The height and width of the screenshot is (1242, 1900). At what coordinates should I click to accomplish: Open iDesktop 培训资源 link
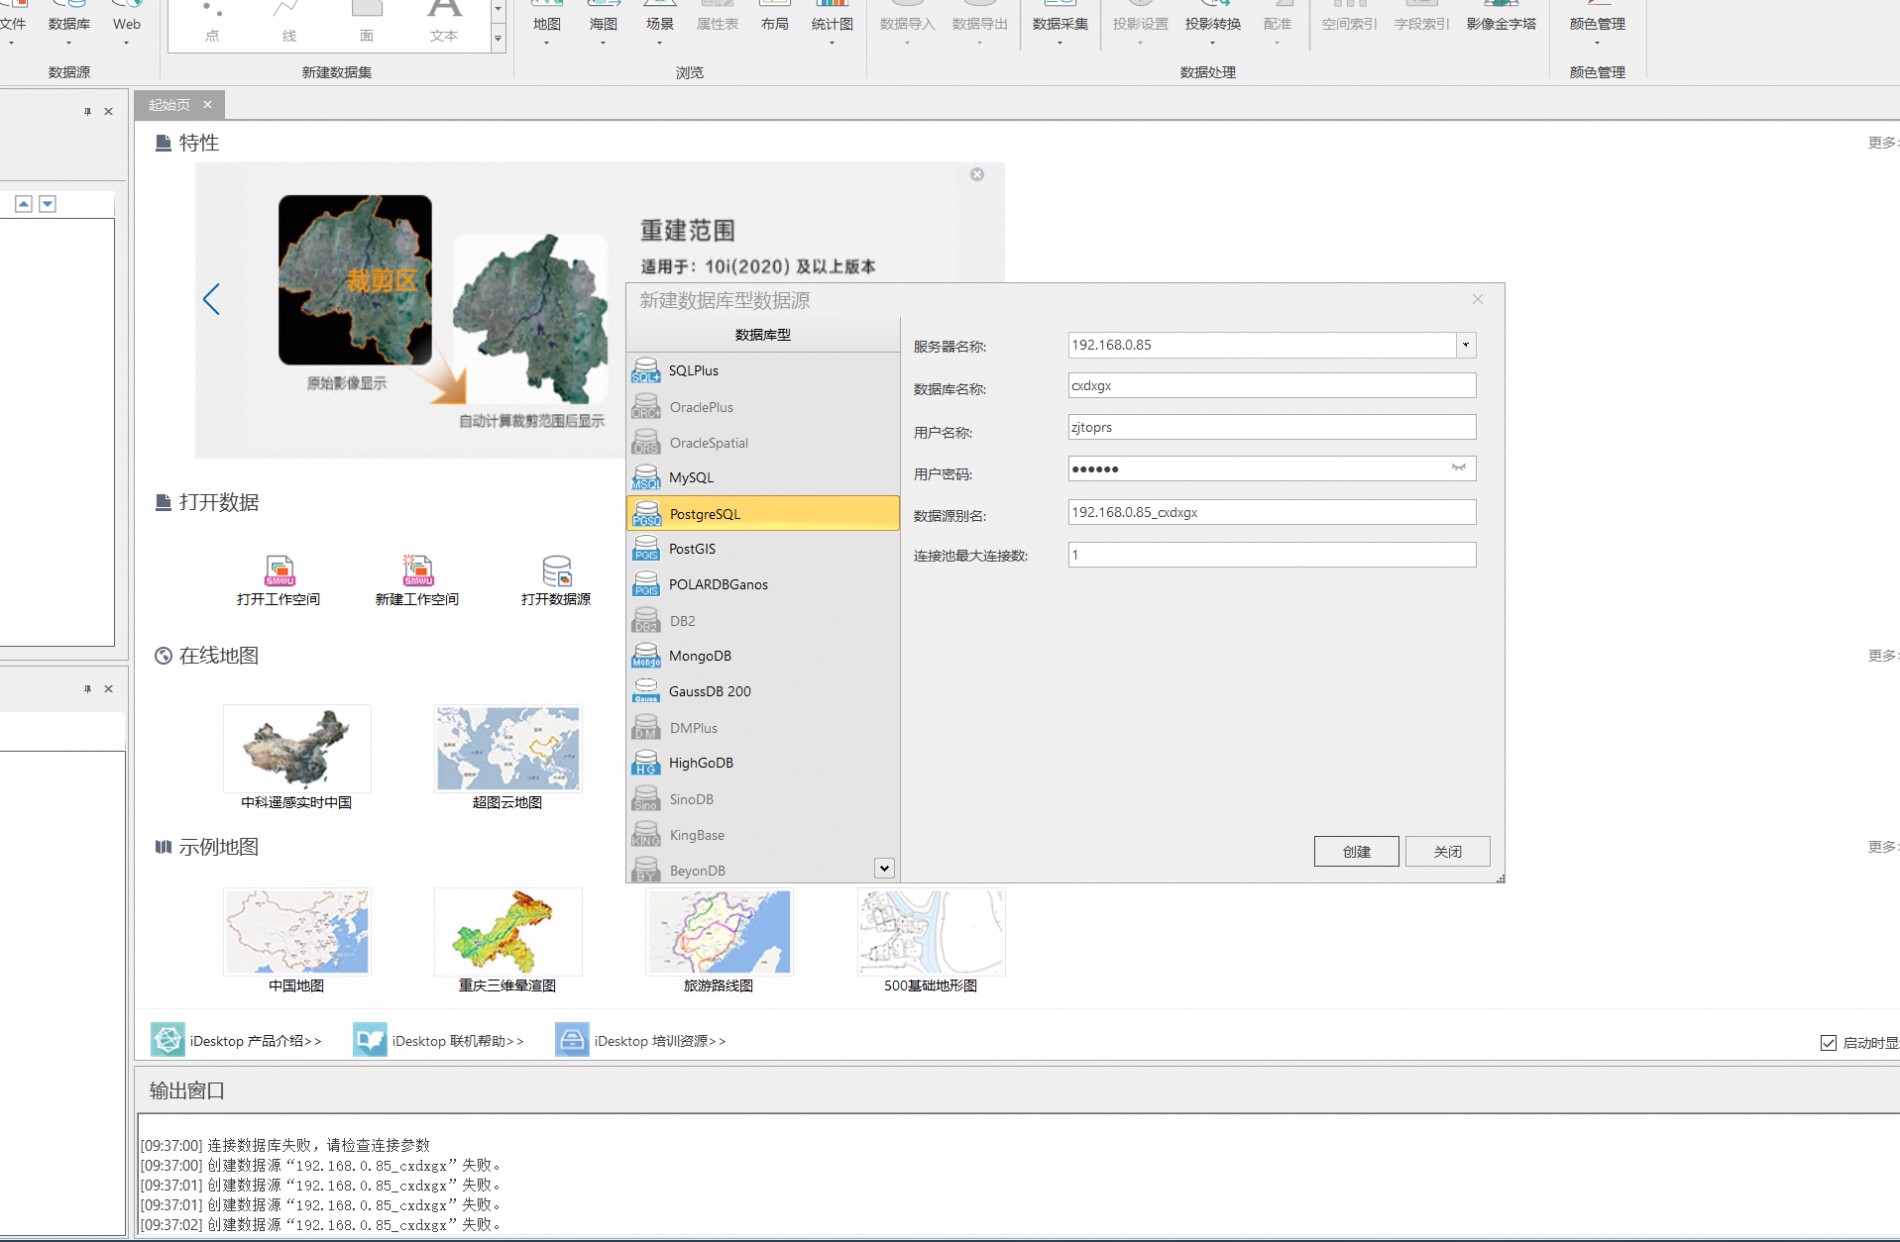(641, 1040)
